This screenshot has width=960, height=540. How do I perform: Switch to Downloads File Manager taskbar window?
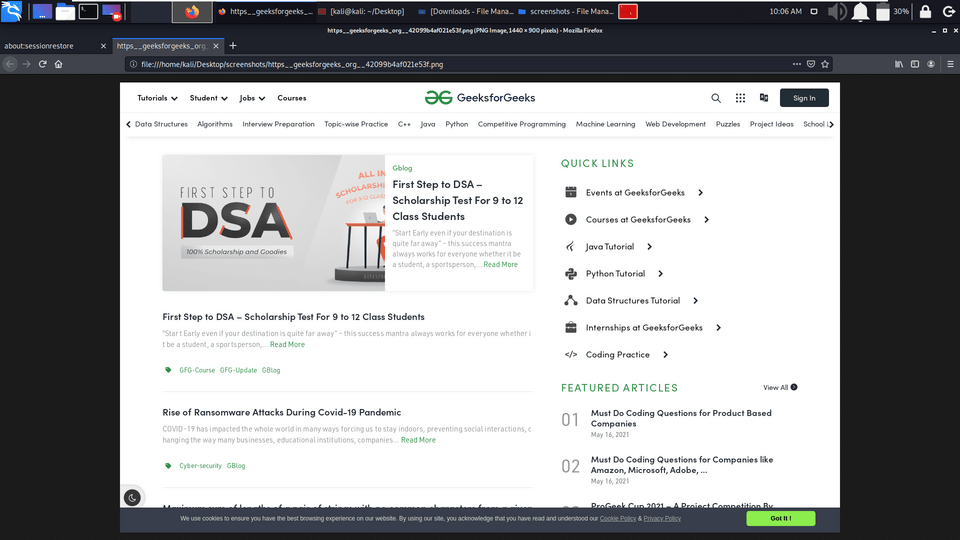(465, 12)
